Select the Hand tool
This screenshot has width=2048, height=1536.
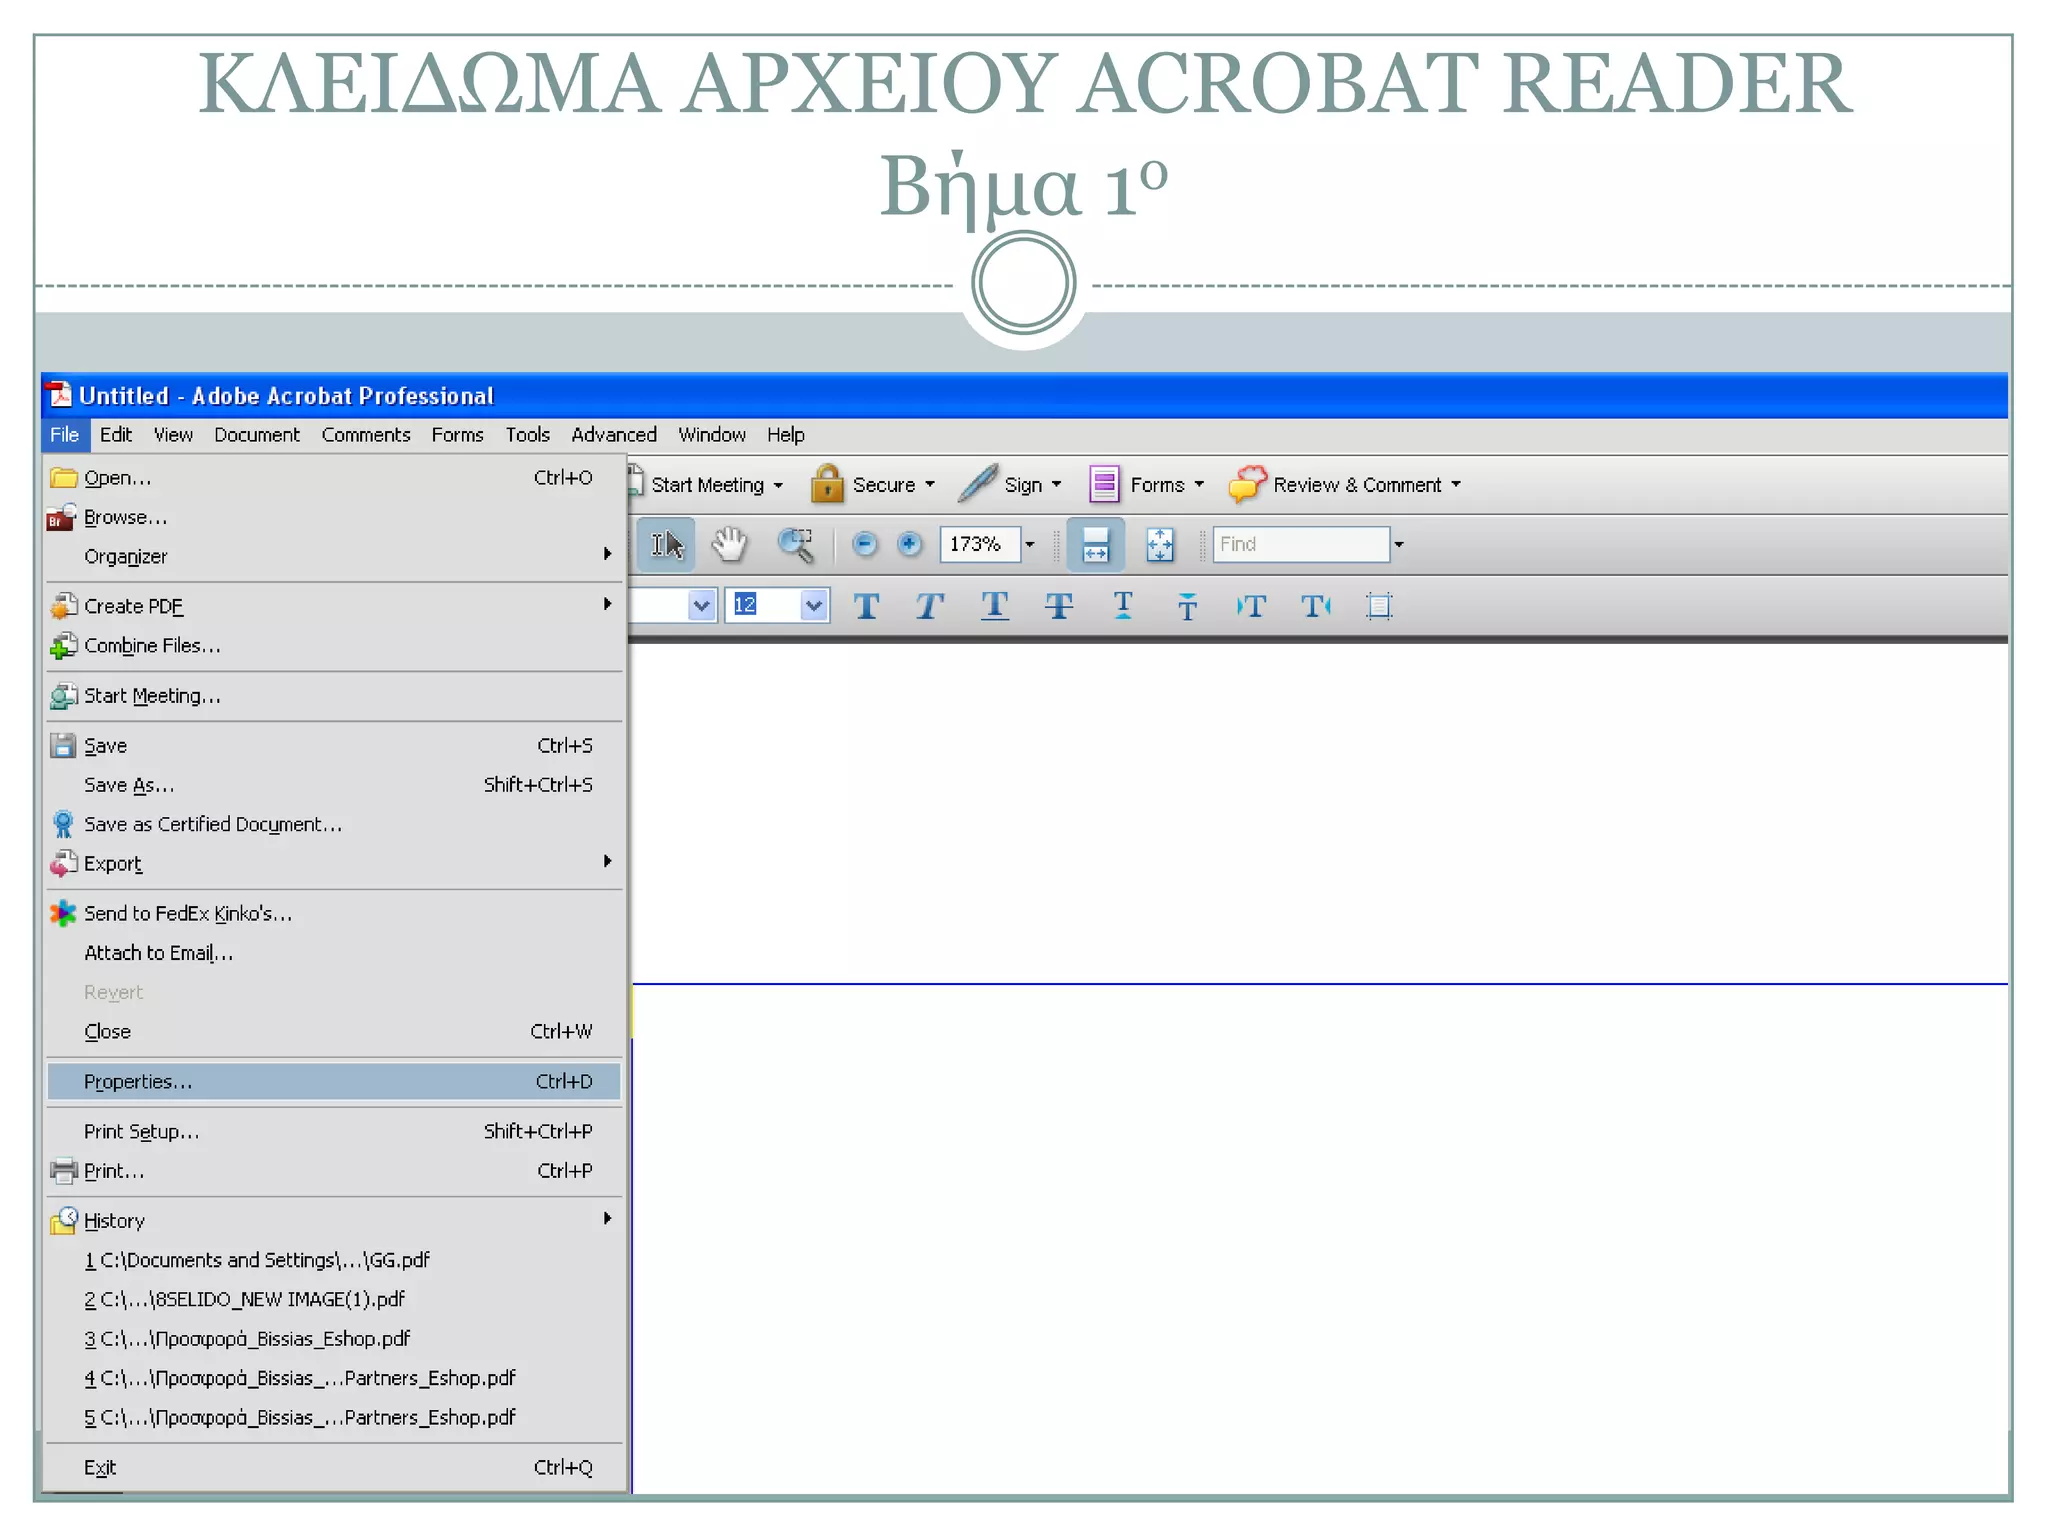click(730, 545)
